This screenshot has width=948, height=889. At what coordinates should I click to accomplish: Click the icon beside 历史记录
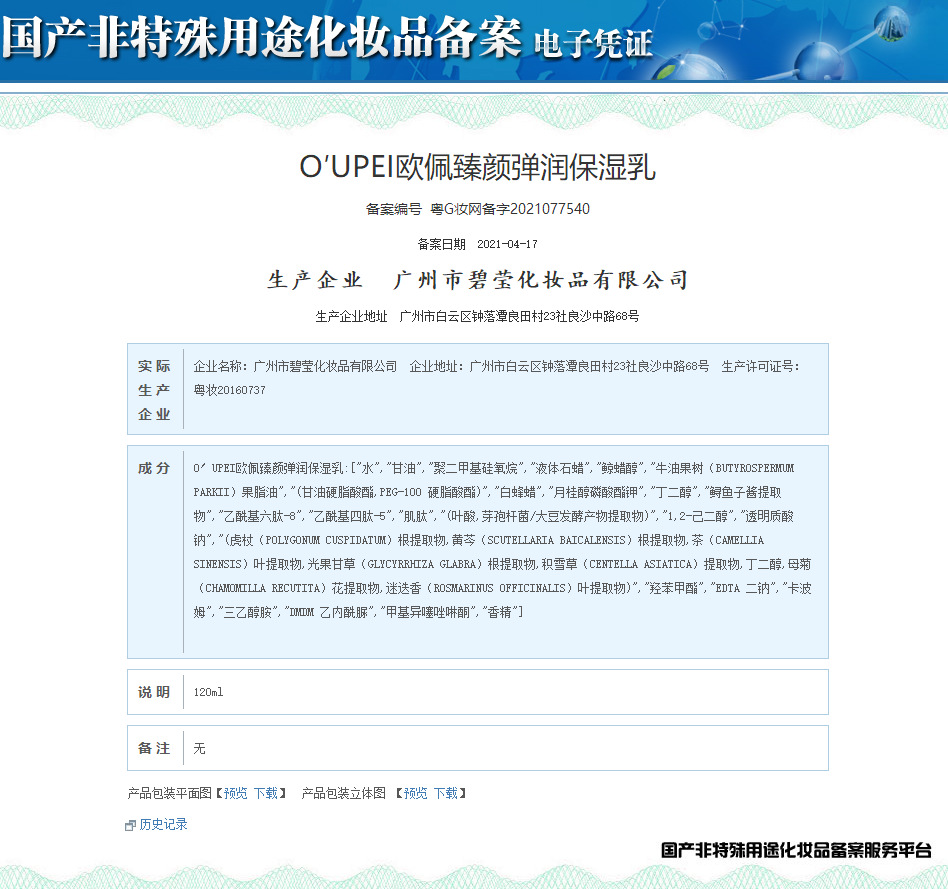130,826
